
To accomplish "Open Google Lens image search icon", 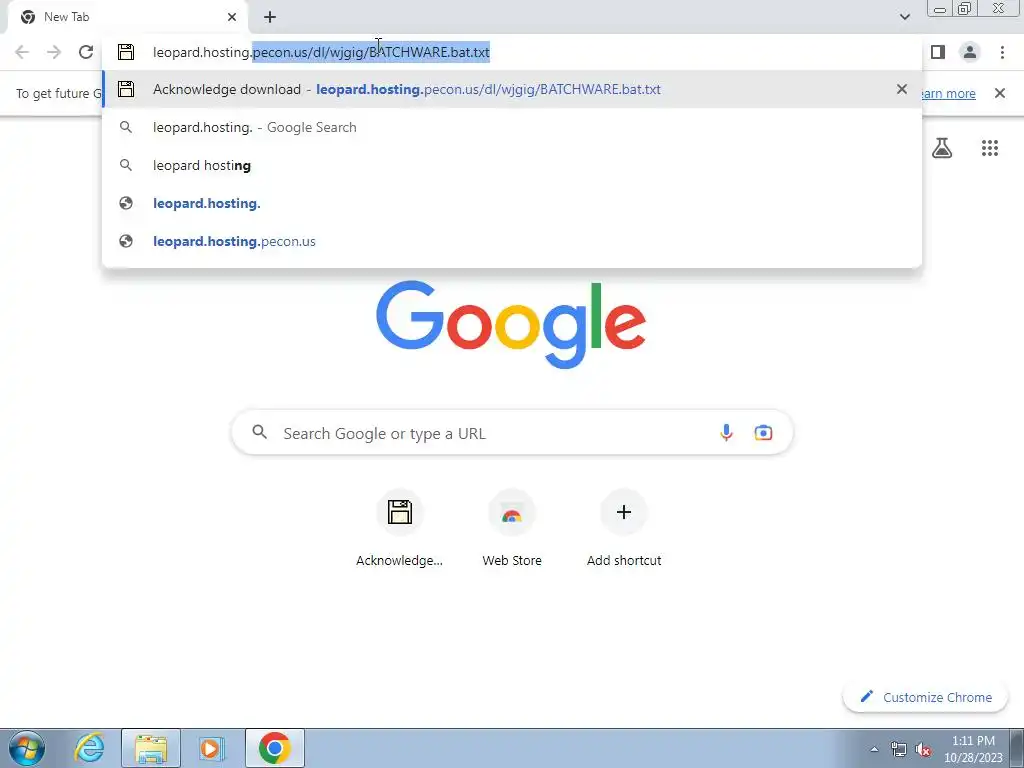I will pyautogui.click(x=763, y=432).
